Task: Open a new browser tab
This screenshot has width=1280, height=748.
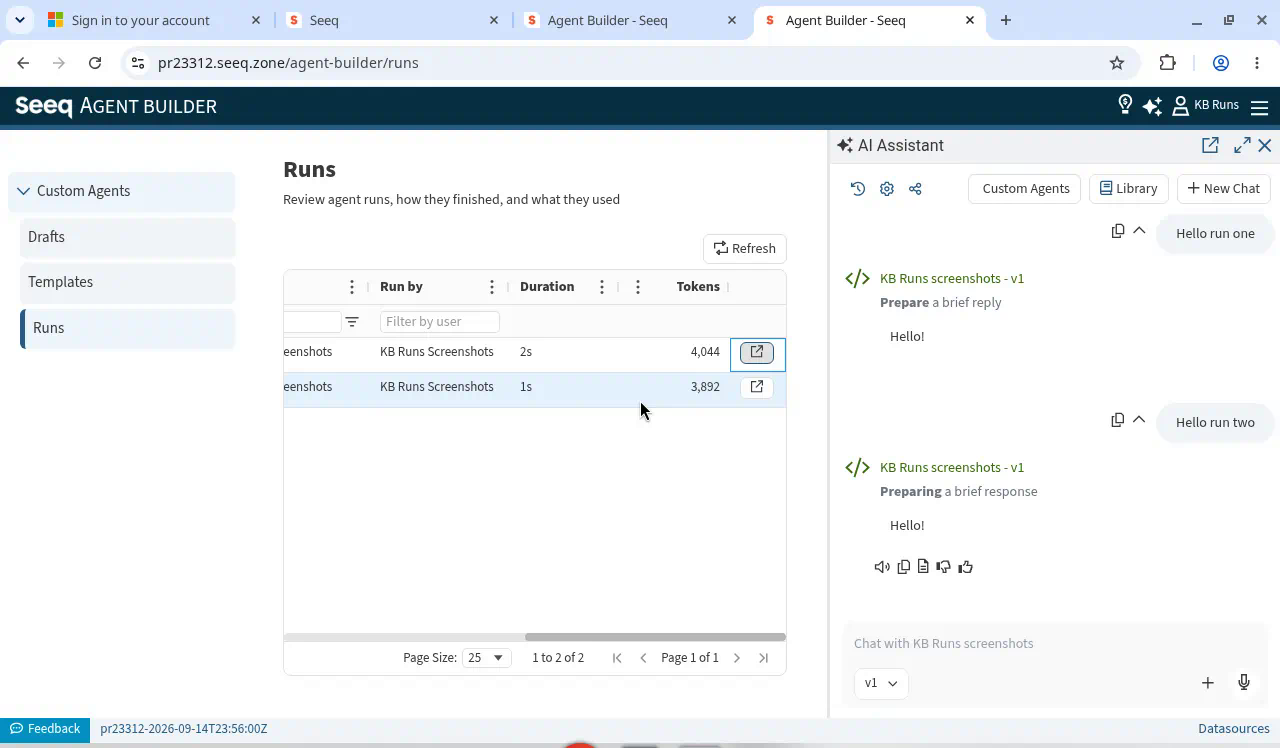Action: click(x=1006, y=20)
